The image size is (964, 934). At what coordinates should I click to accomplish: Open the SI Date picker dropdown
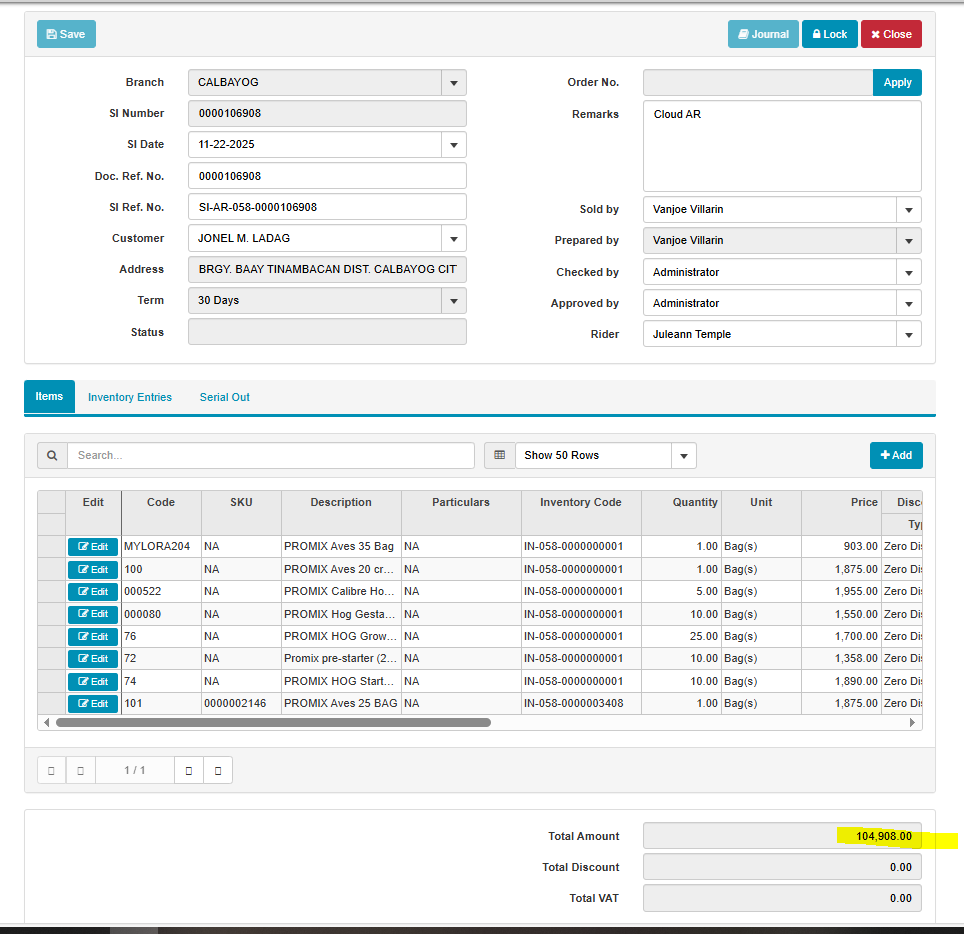click(x=453, y=145)
